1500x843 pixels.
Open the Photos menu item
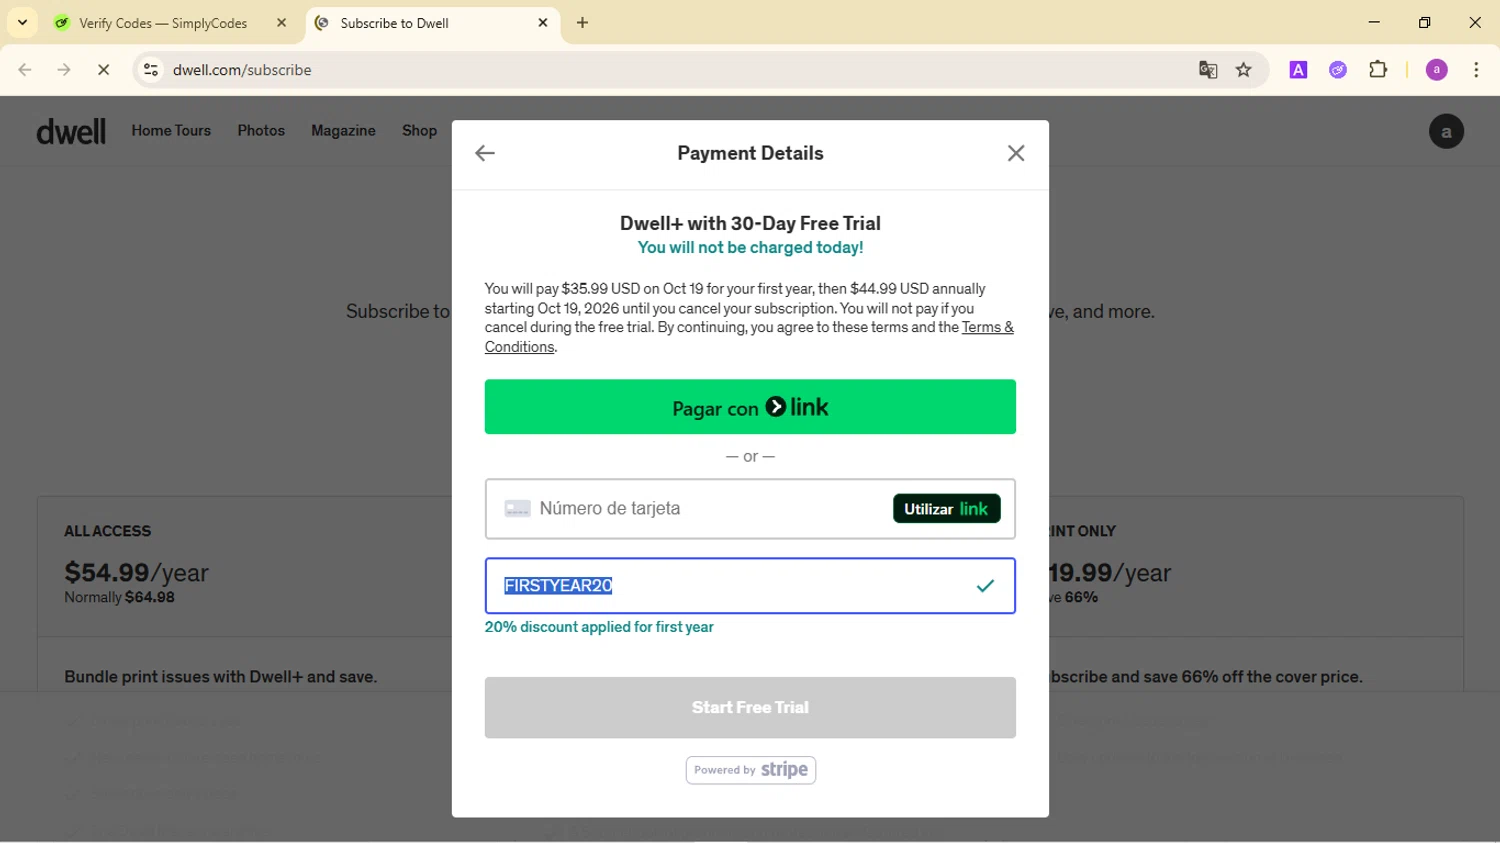coord(261,131)
